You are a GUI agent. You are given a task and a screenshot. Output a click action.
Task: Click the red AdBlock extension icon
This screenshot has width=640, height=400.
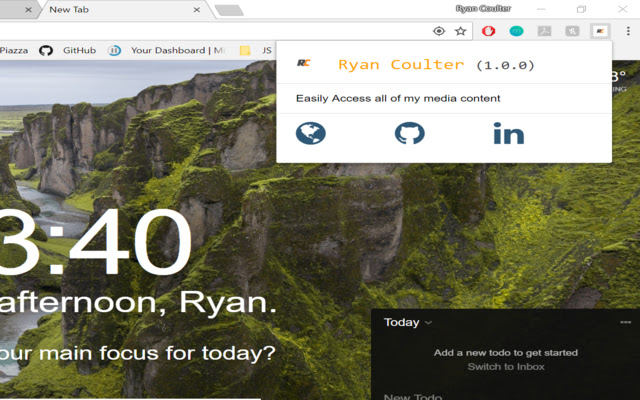[x=488, y=31]
